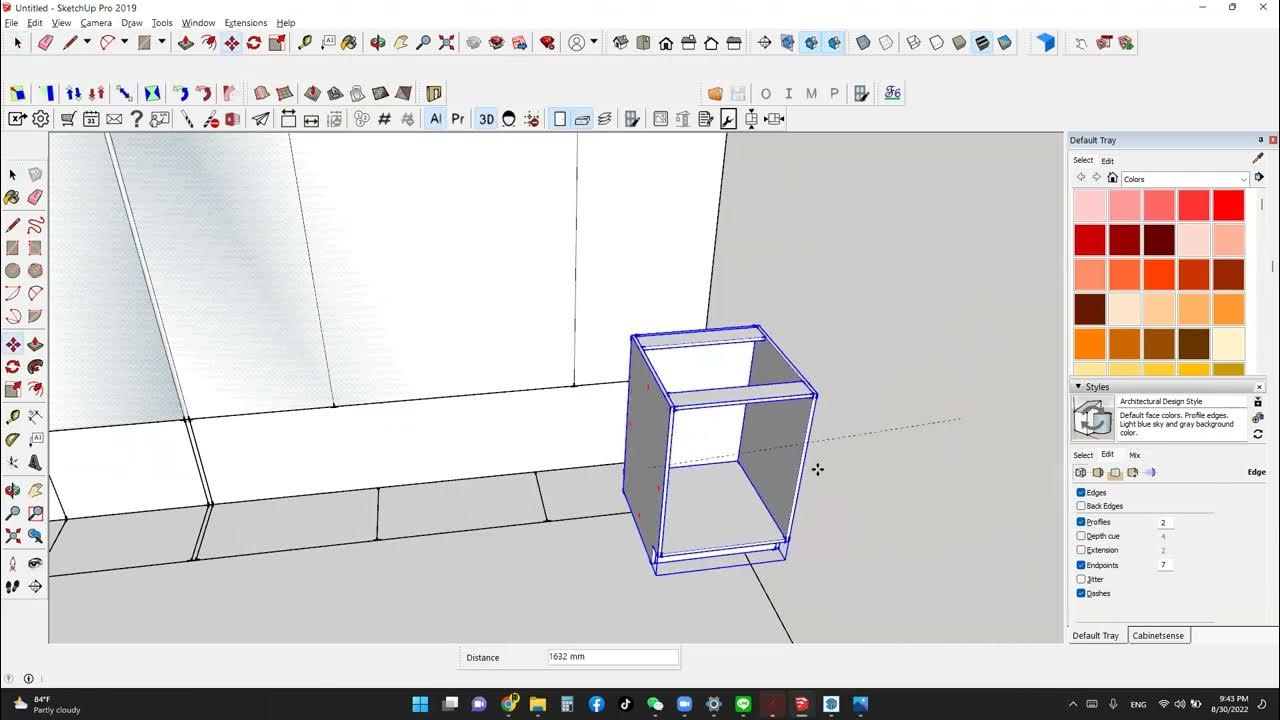This screenshot has width=1280, height=720.
Task: Open the Extensions menu
Action: pyautogui.click(x=246, y=22)
